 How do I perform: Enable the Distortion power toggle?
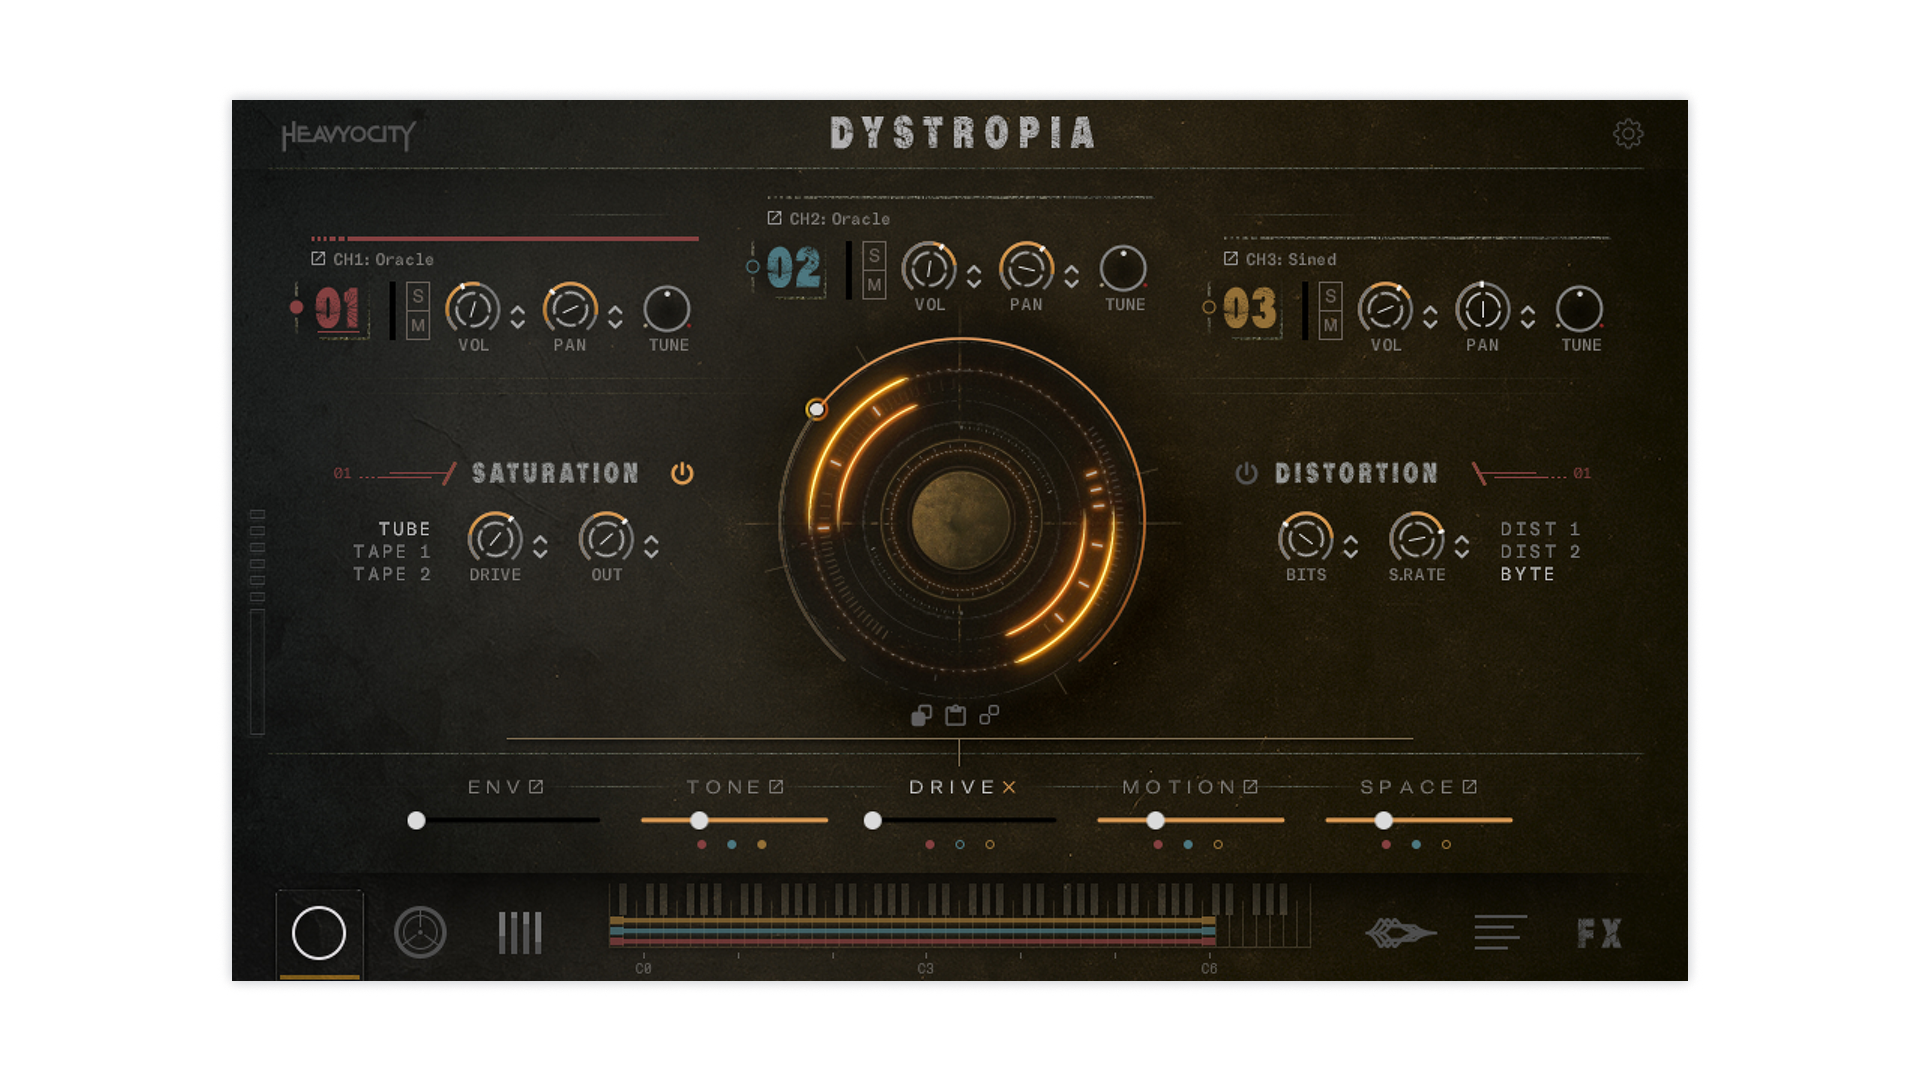click(x=1246, y=474)
